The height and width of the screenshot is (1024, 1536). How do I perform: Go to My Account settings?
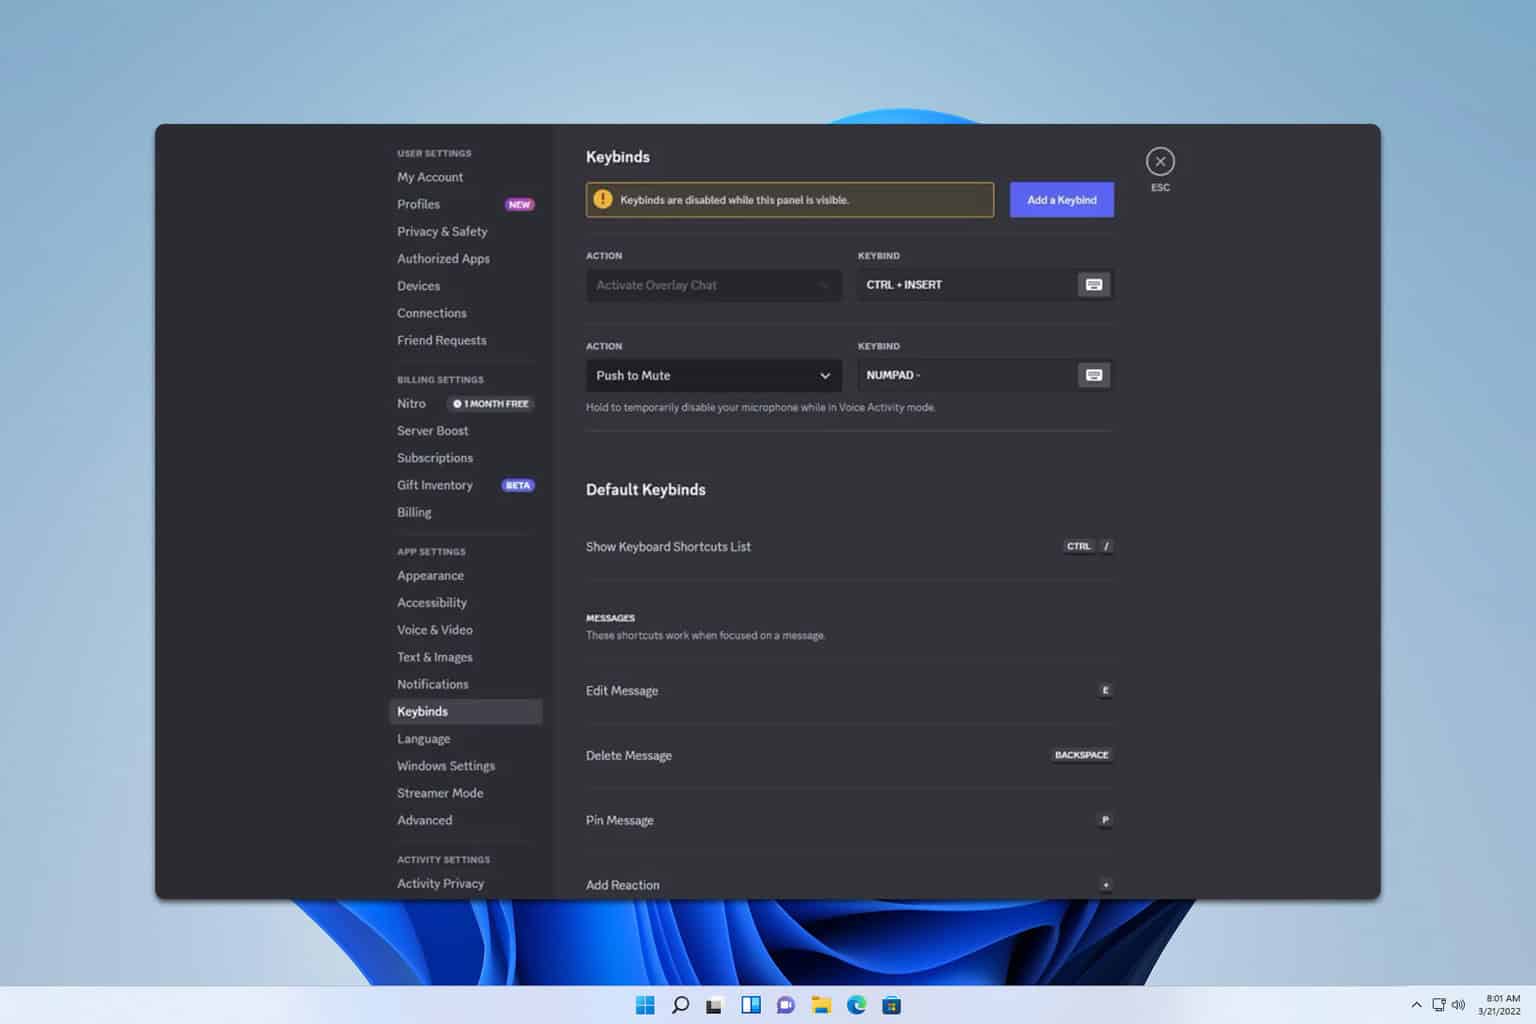(x=430, y=177)
